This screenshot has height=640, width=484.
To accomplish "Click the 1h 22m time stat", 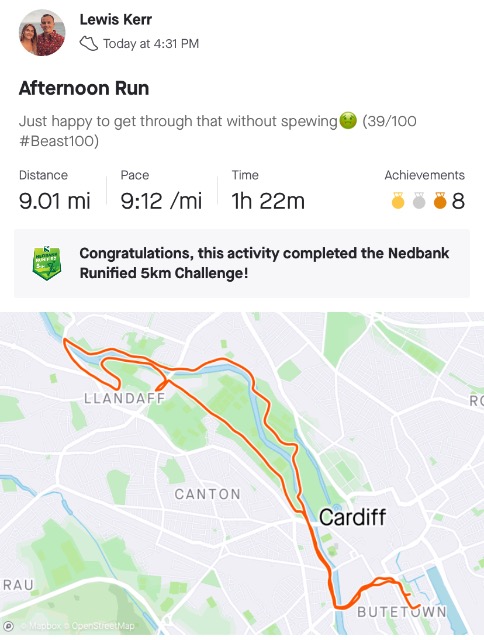I will 268,201.
